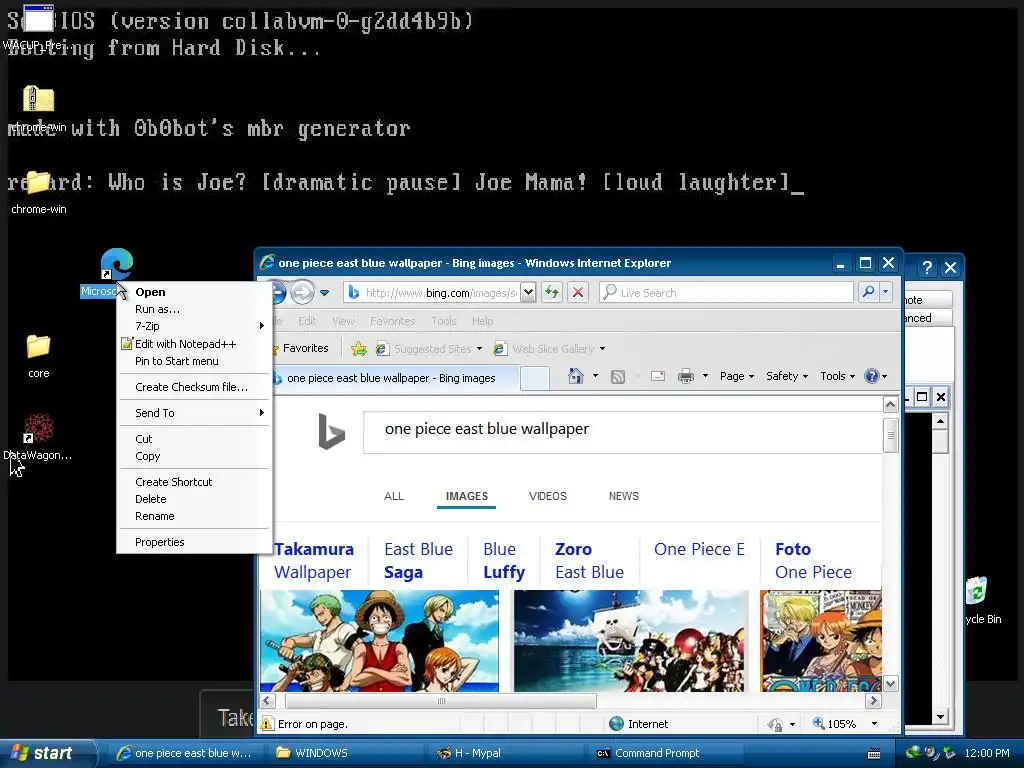This screenshot has height=768, width=1024.
Task: Click the IE Help question mark icon
Action: (871, 376)
